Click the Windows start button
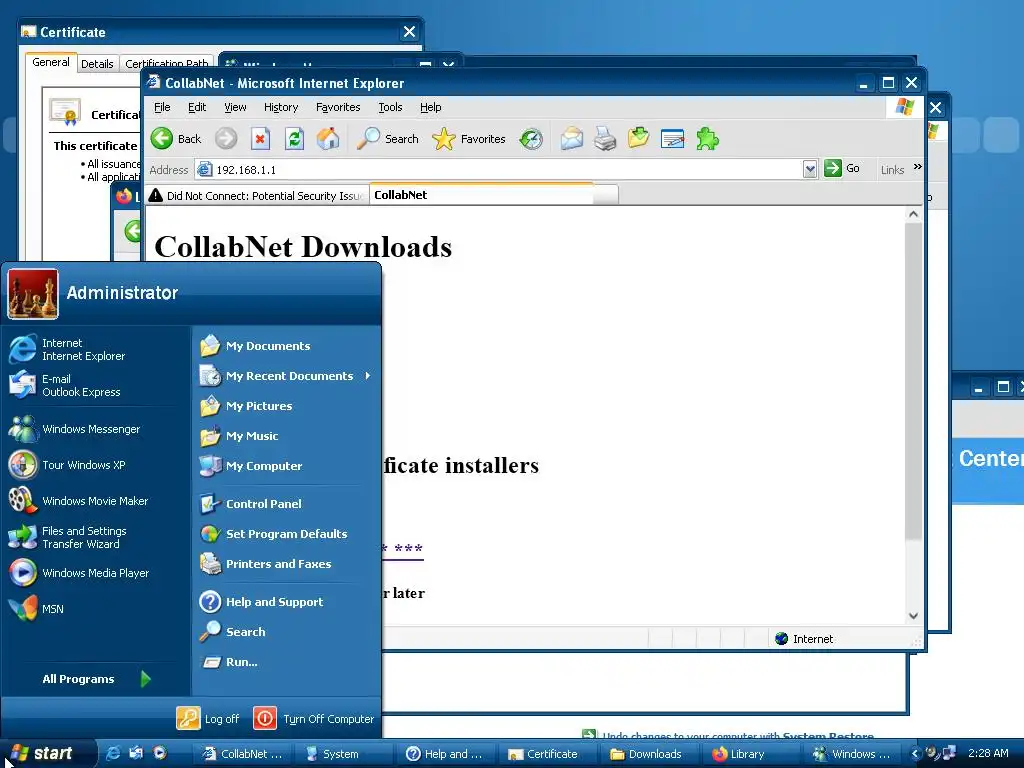1024x768 pixels. [x=48, y=754]
